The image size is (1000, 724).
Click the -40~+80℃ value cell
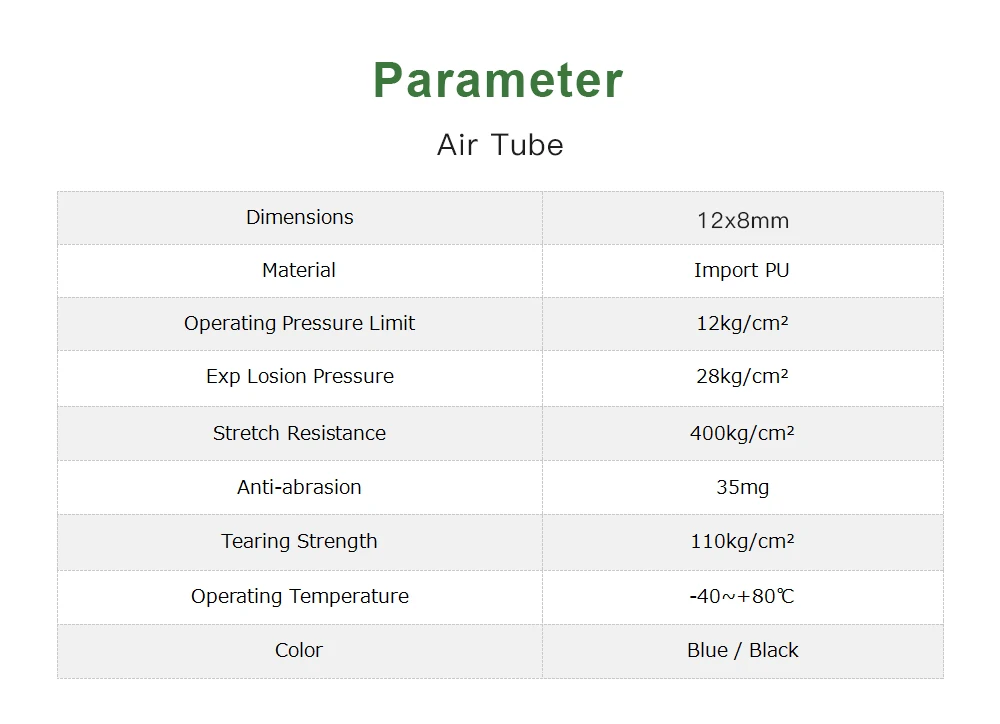tap(742, 597)
